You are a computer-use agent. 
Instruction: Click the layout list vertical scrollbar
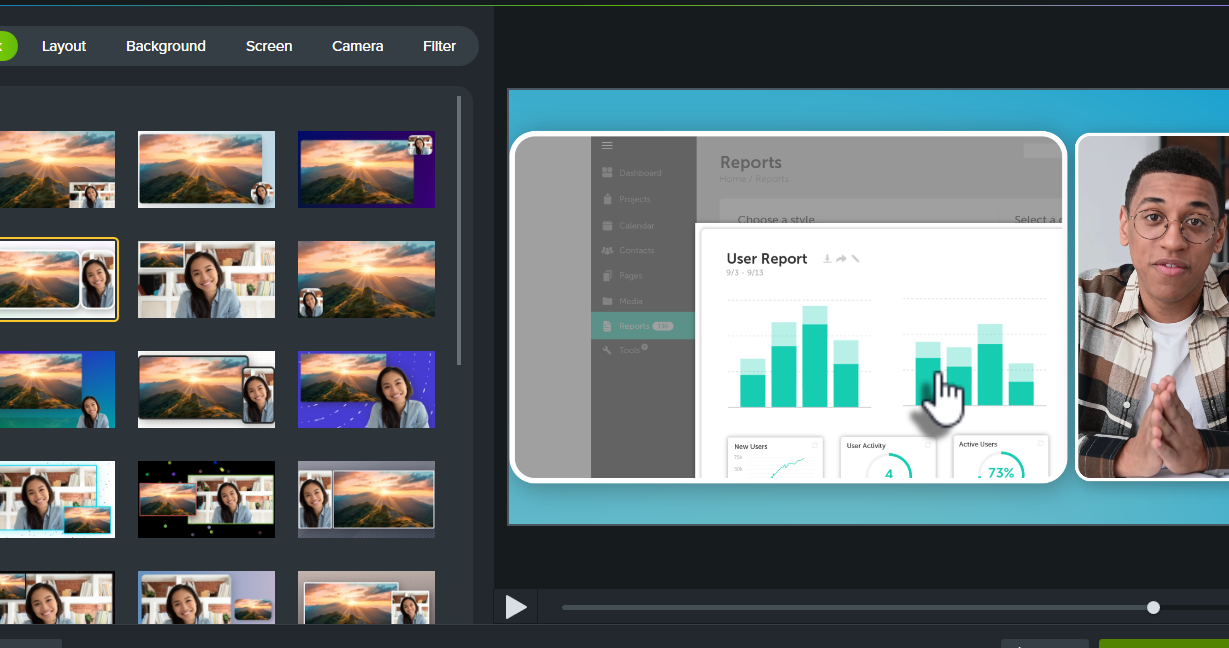coord(459,230)
